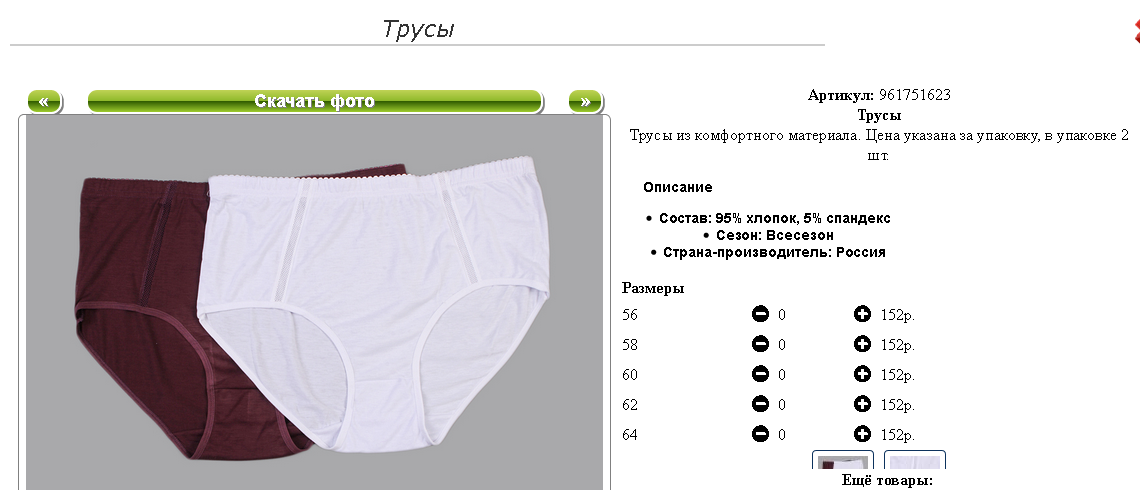
Task: Increase quantity for size 62
Action: click(x=862, y=404)
